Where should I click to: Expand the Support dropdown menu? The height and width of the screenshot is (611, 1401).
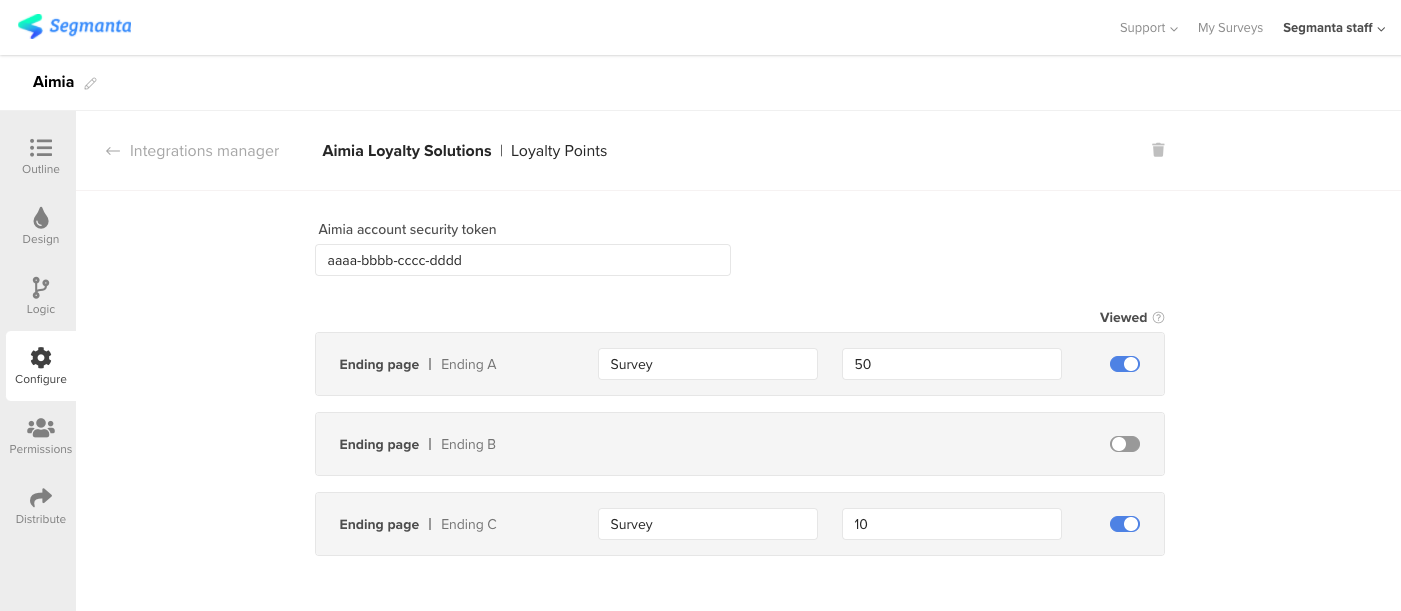click(1148, 28)
